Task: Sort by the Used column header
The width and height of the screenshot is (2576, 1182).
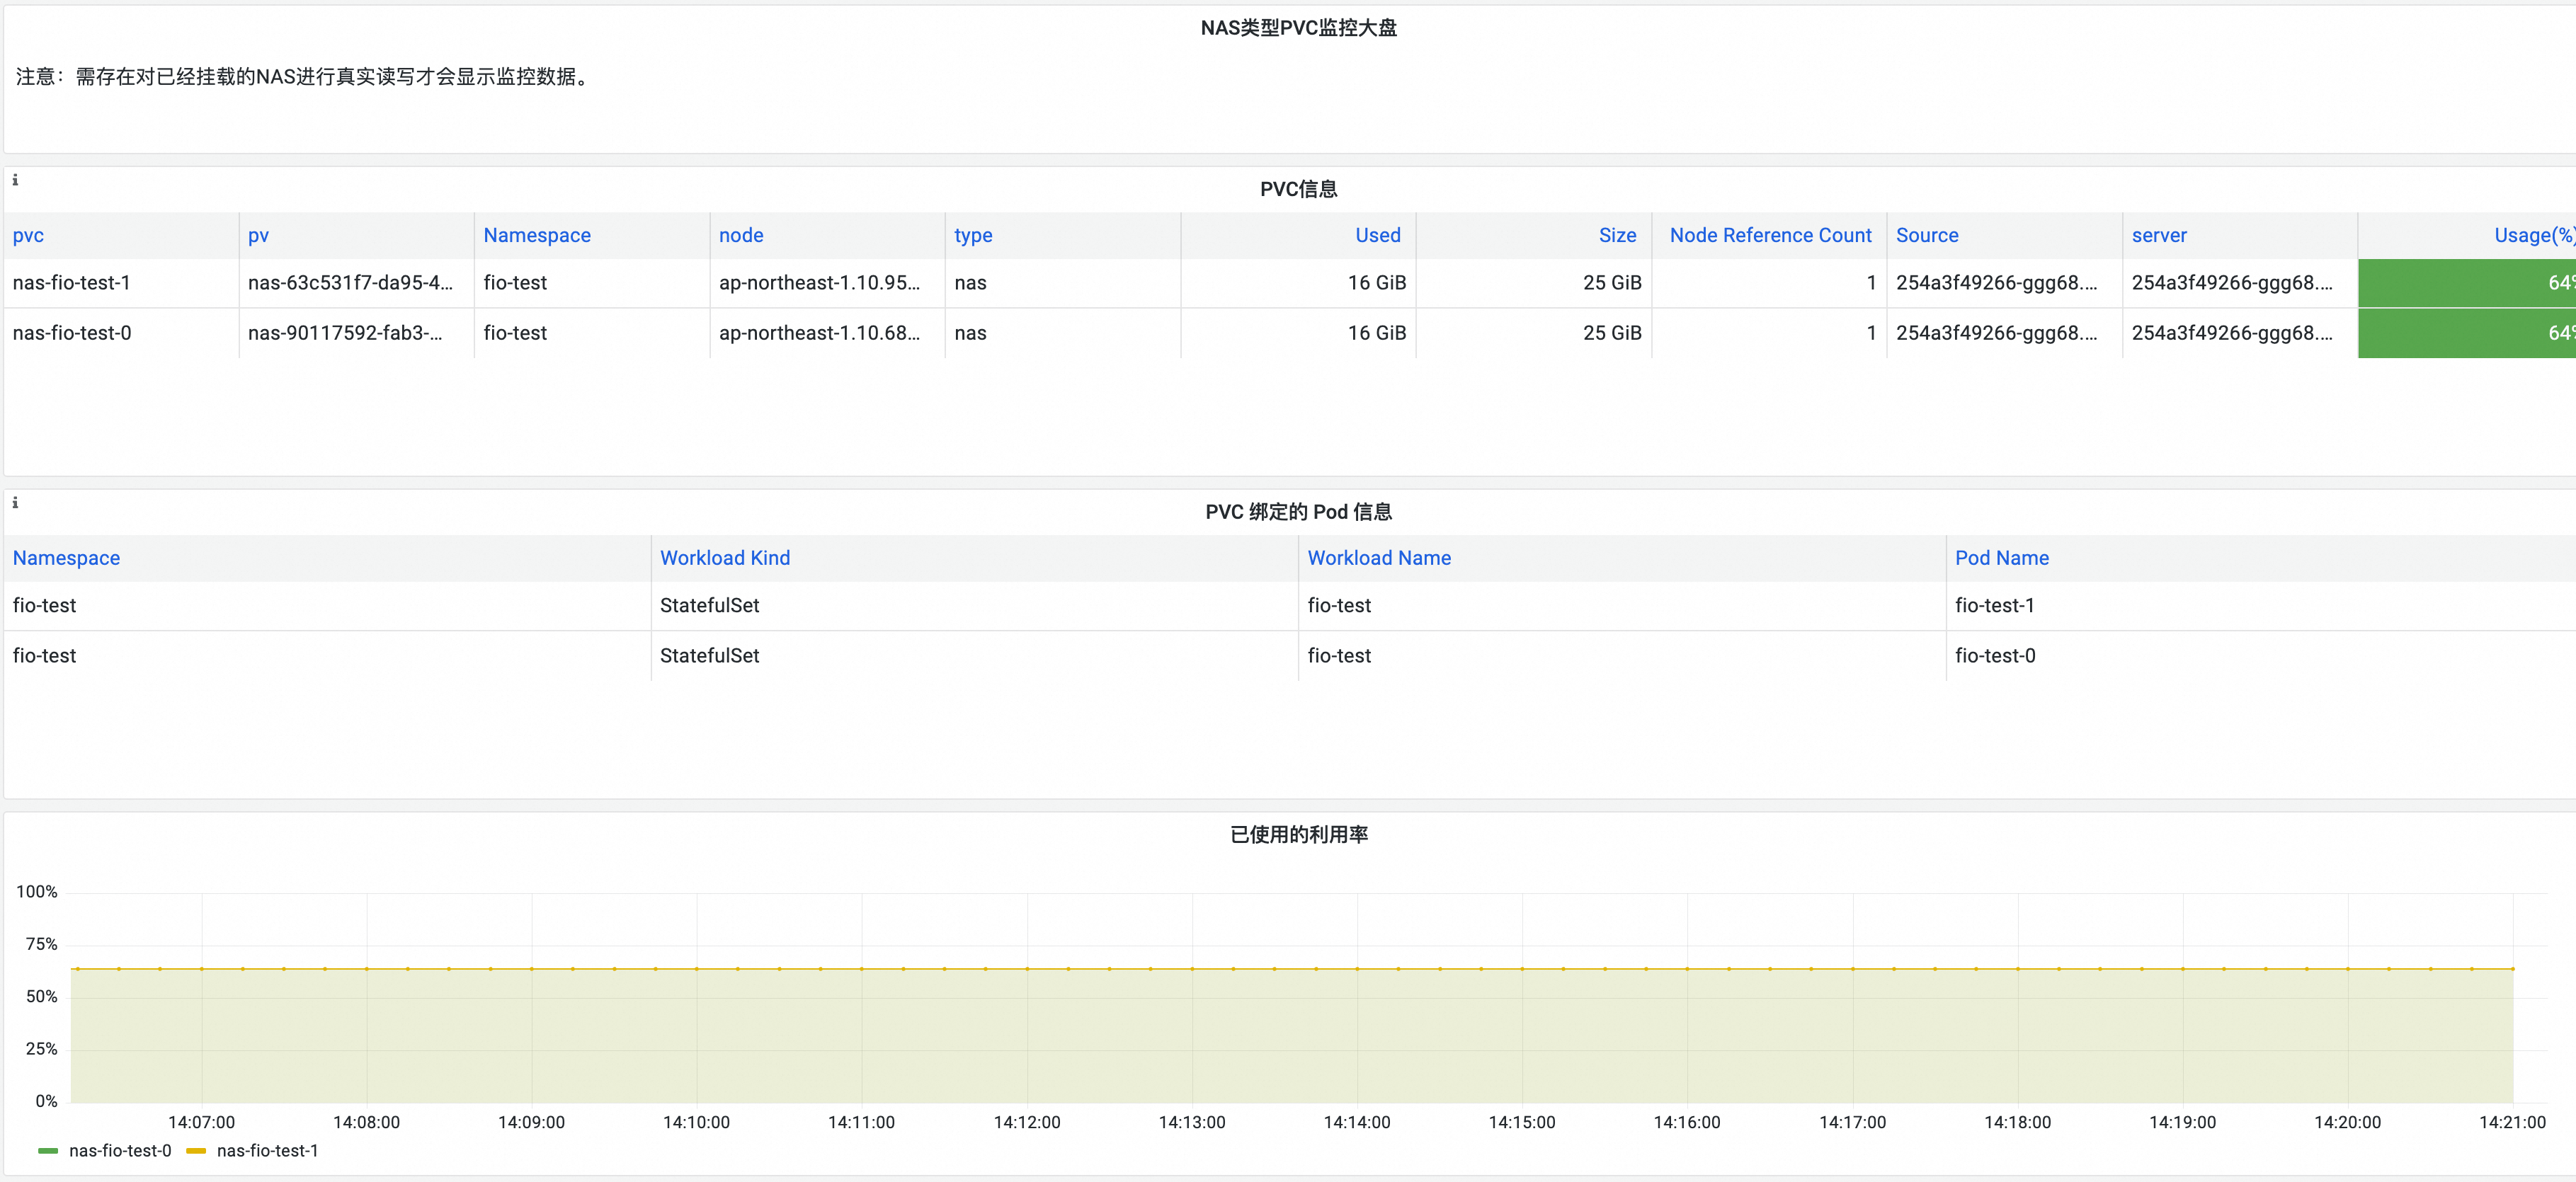Action: (x=1378, y=235)
